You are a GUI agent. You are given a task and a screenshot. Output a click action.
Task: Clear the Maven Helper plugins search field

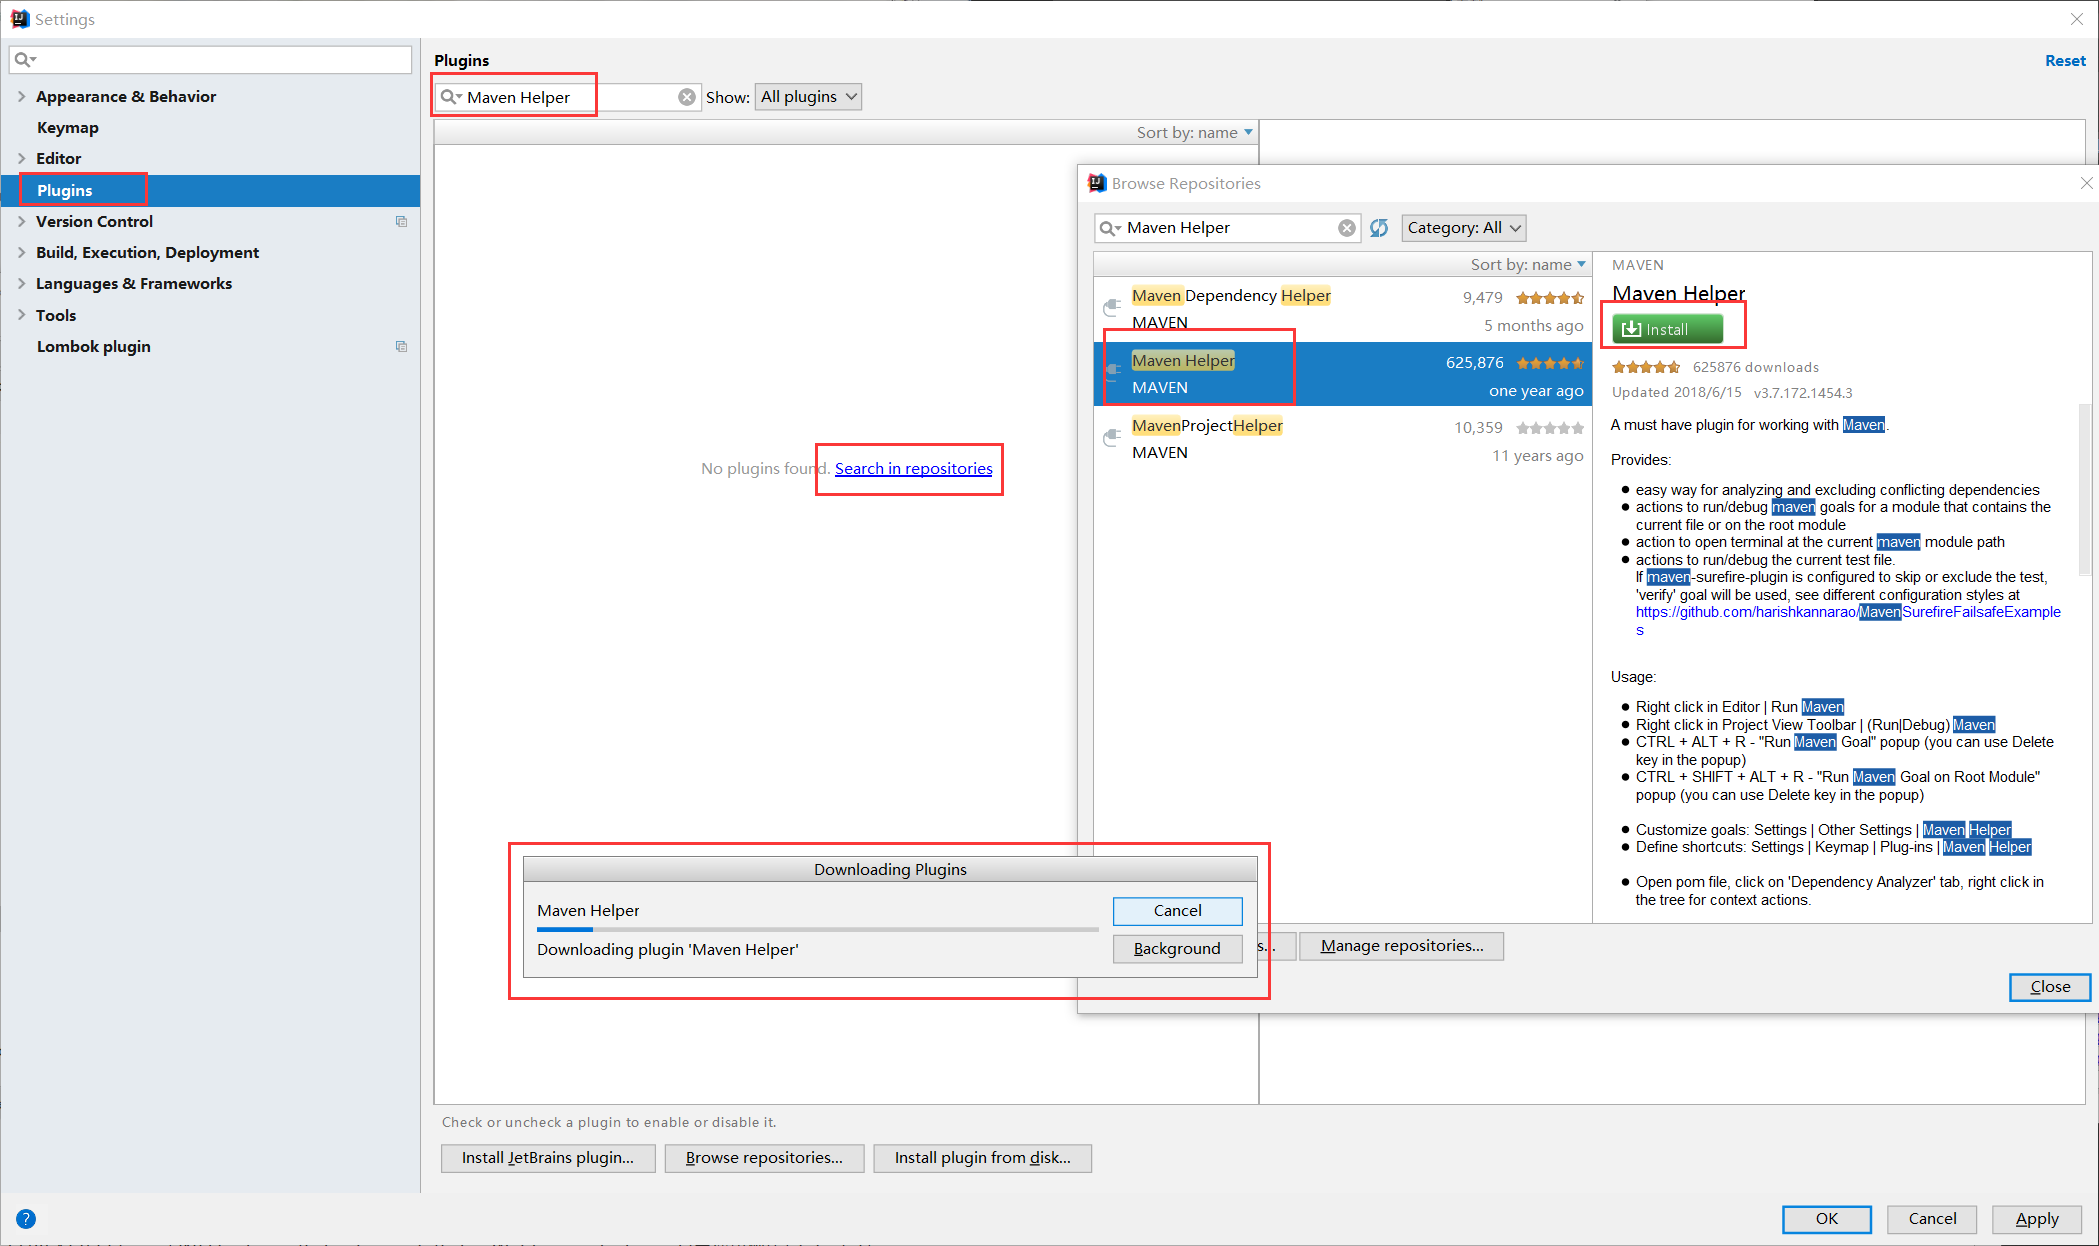tap(687, 97)
